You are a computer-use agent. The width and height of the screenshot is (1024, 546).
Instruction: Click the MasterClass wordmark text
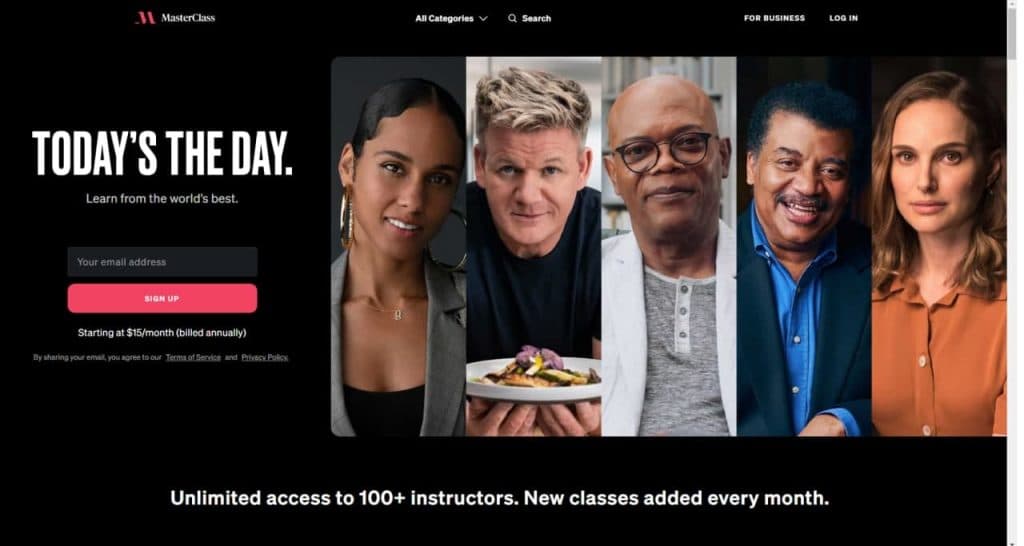188,18
